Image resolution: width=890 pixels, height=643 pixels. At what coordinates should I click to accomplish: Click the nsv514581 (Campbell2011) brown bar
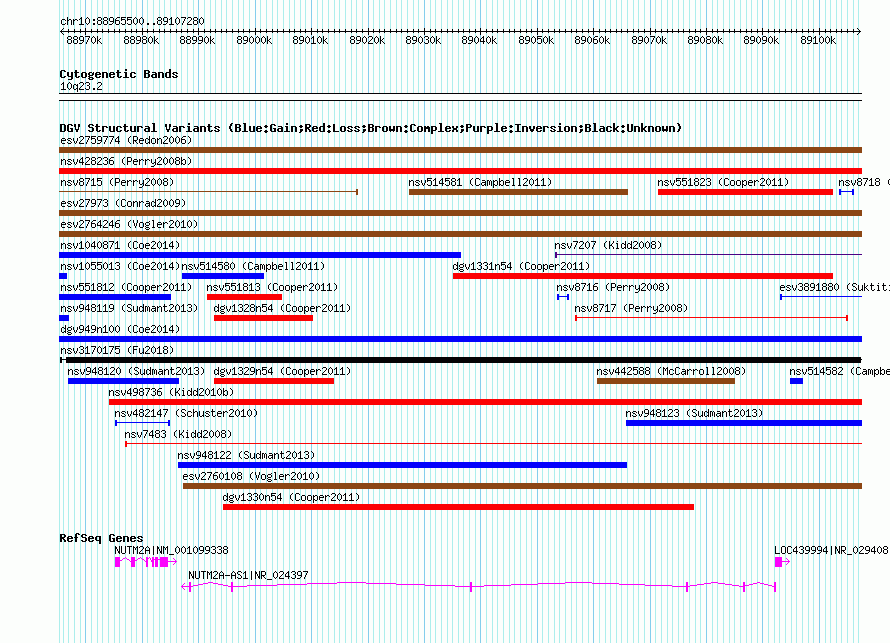pyautogui.click(x=518, y=192)
